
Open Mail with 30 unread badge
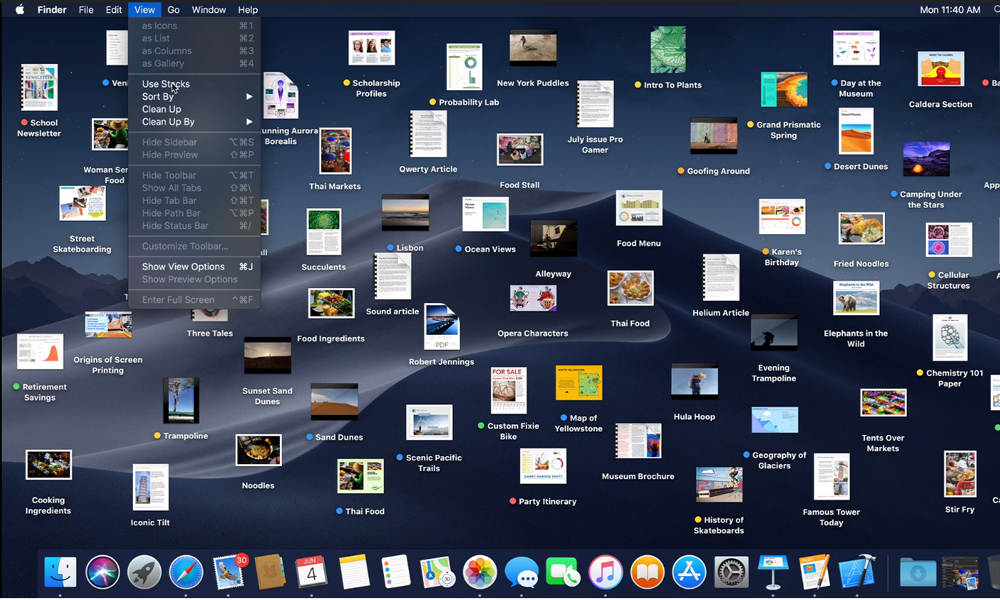coord(229,572)
